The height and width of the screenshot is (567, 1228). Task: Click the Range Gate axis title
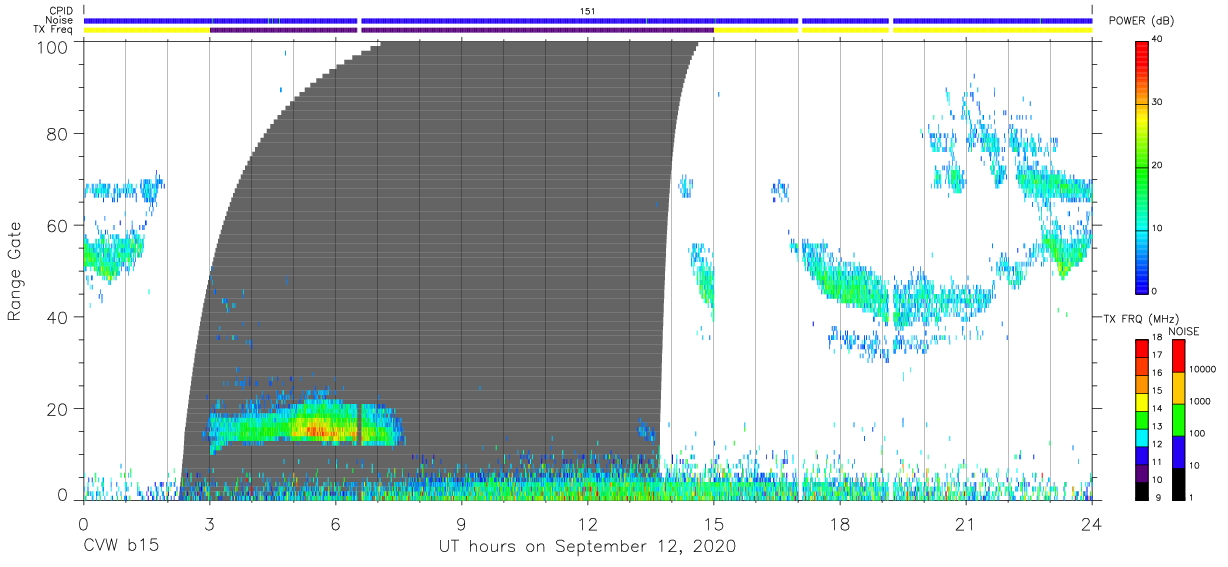pyautogui.click(x=15, y=272)
